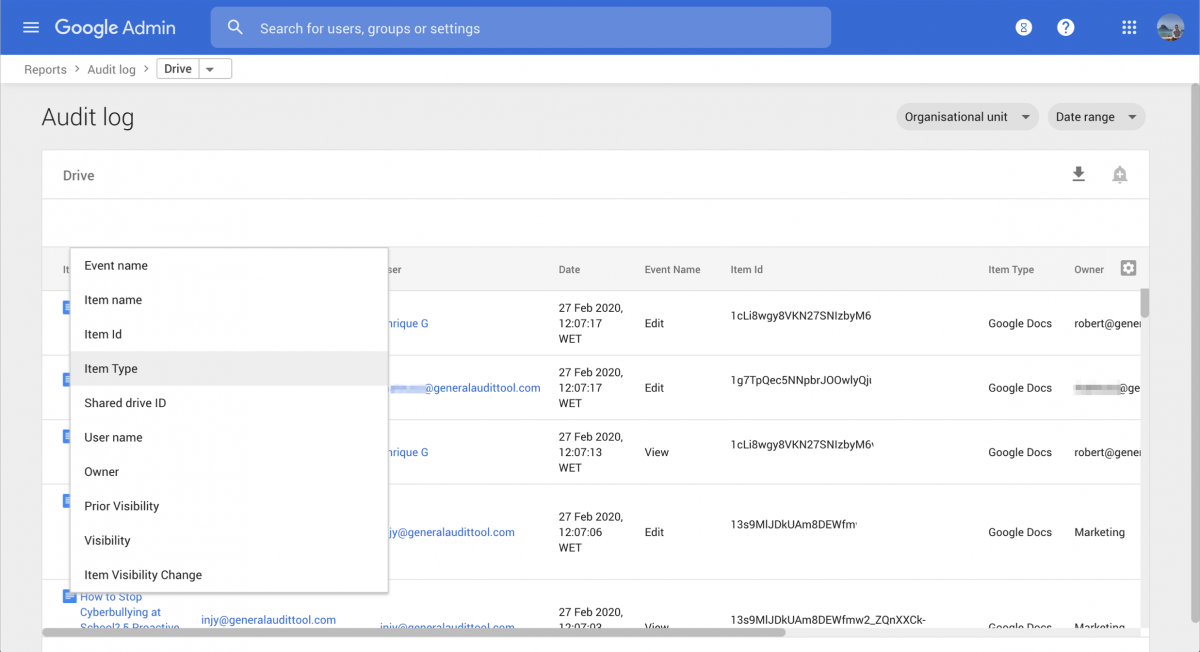Image resolution: width=1200 pixels, height=652 pixels.
Task: Click the Item Type column header
Action: tap(1011, 269)
